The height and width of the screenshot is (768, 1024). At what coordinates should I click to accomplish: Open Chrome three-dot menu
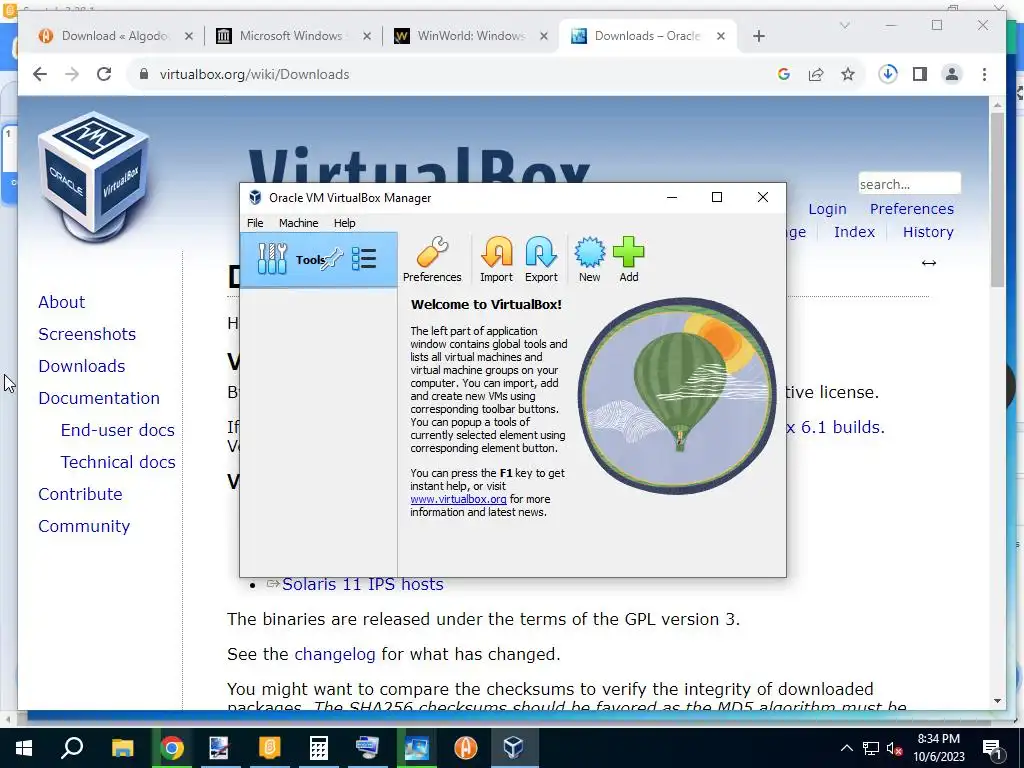click(x=984, y=74)
